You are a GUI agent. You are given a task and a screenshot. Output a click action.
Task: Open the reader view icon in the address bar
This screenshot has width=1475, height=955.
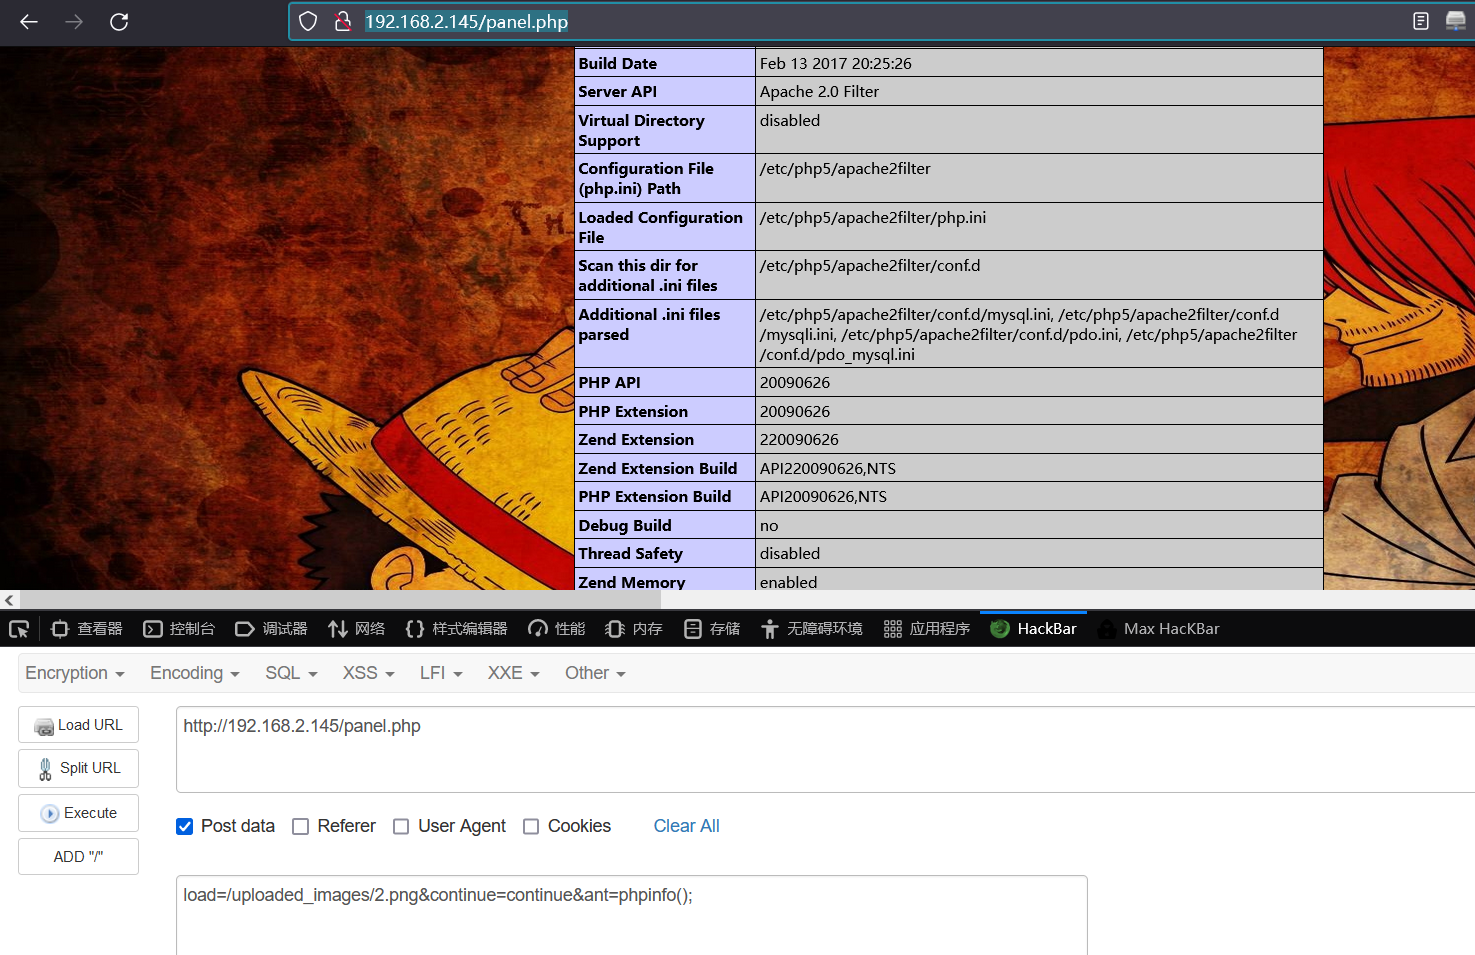click(x=1420, y=21)
